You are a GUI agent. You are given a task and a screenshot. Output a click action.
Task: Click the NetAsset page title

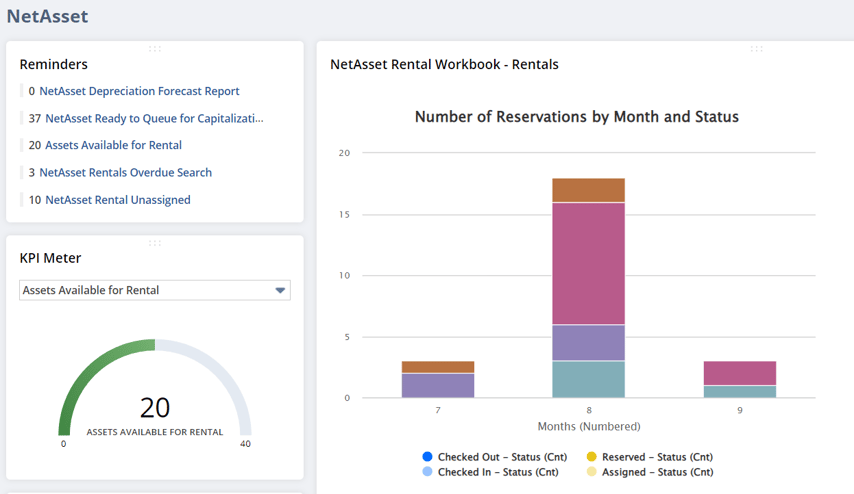click(x=47, y=16)
